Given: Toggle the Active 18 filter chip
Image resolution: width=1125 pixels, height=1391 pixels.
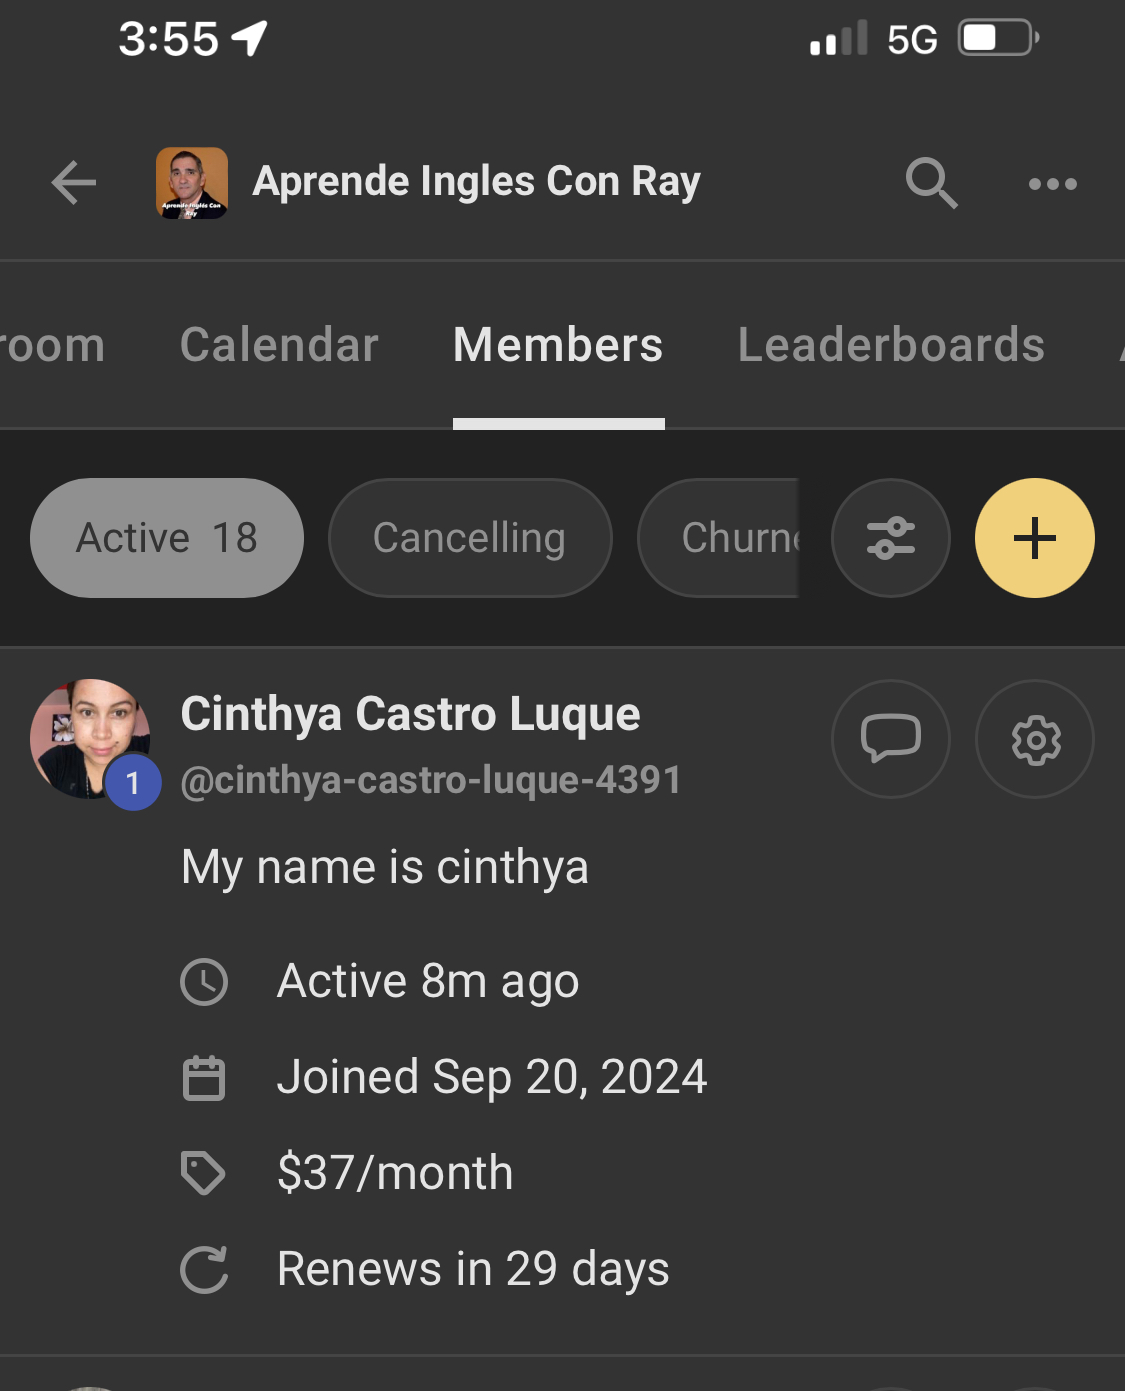Looking at the screenshot, I should click(167, 538).
